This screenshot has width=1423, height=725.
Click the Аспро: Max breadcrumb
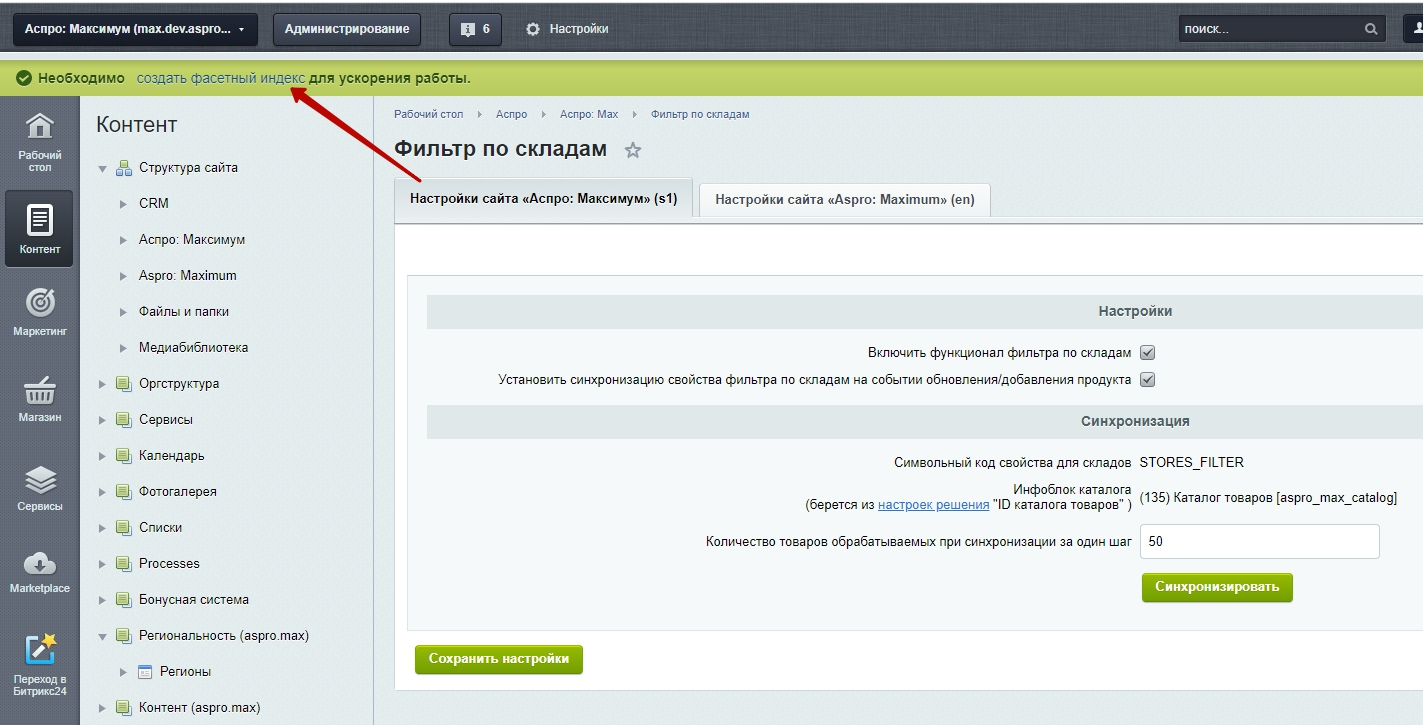pos(589,114)
